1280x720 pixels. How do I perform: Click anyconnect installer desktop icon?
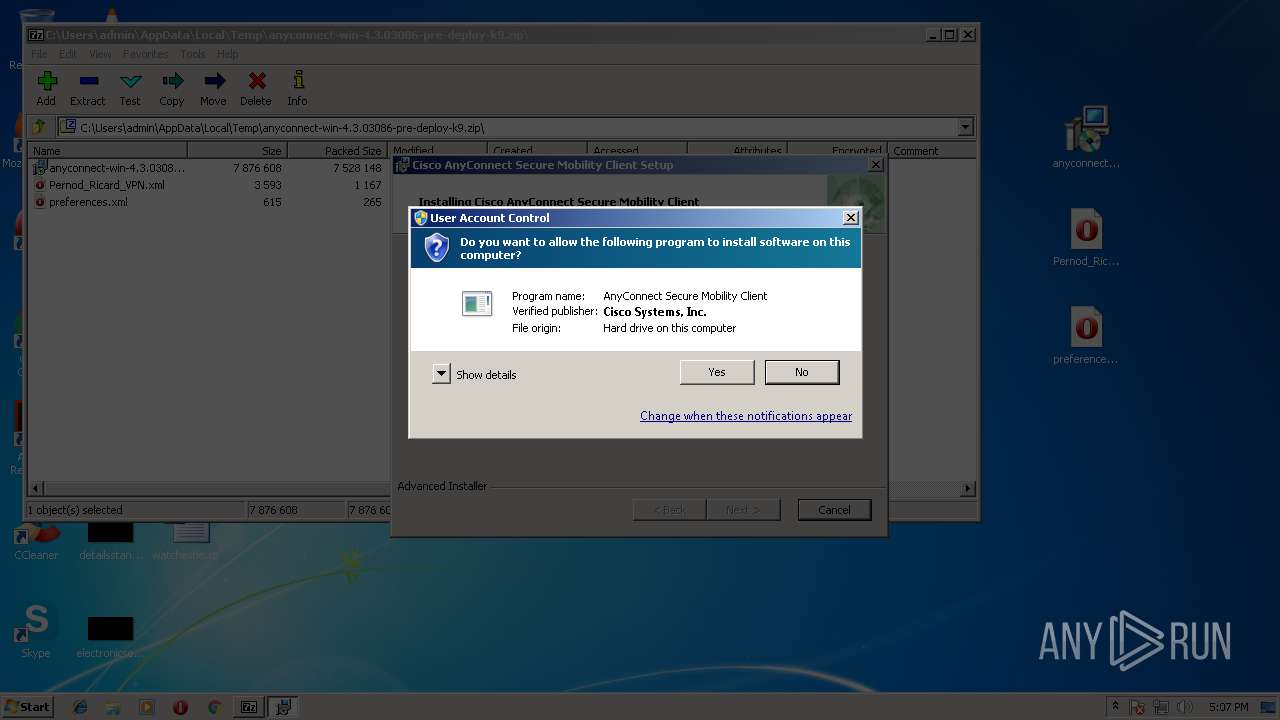click(1086, 139)
